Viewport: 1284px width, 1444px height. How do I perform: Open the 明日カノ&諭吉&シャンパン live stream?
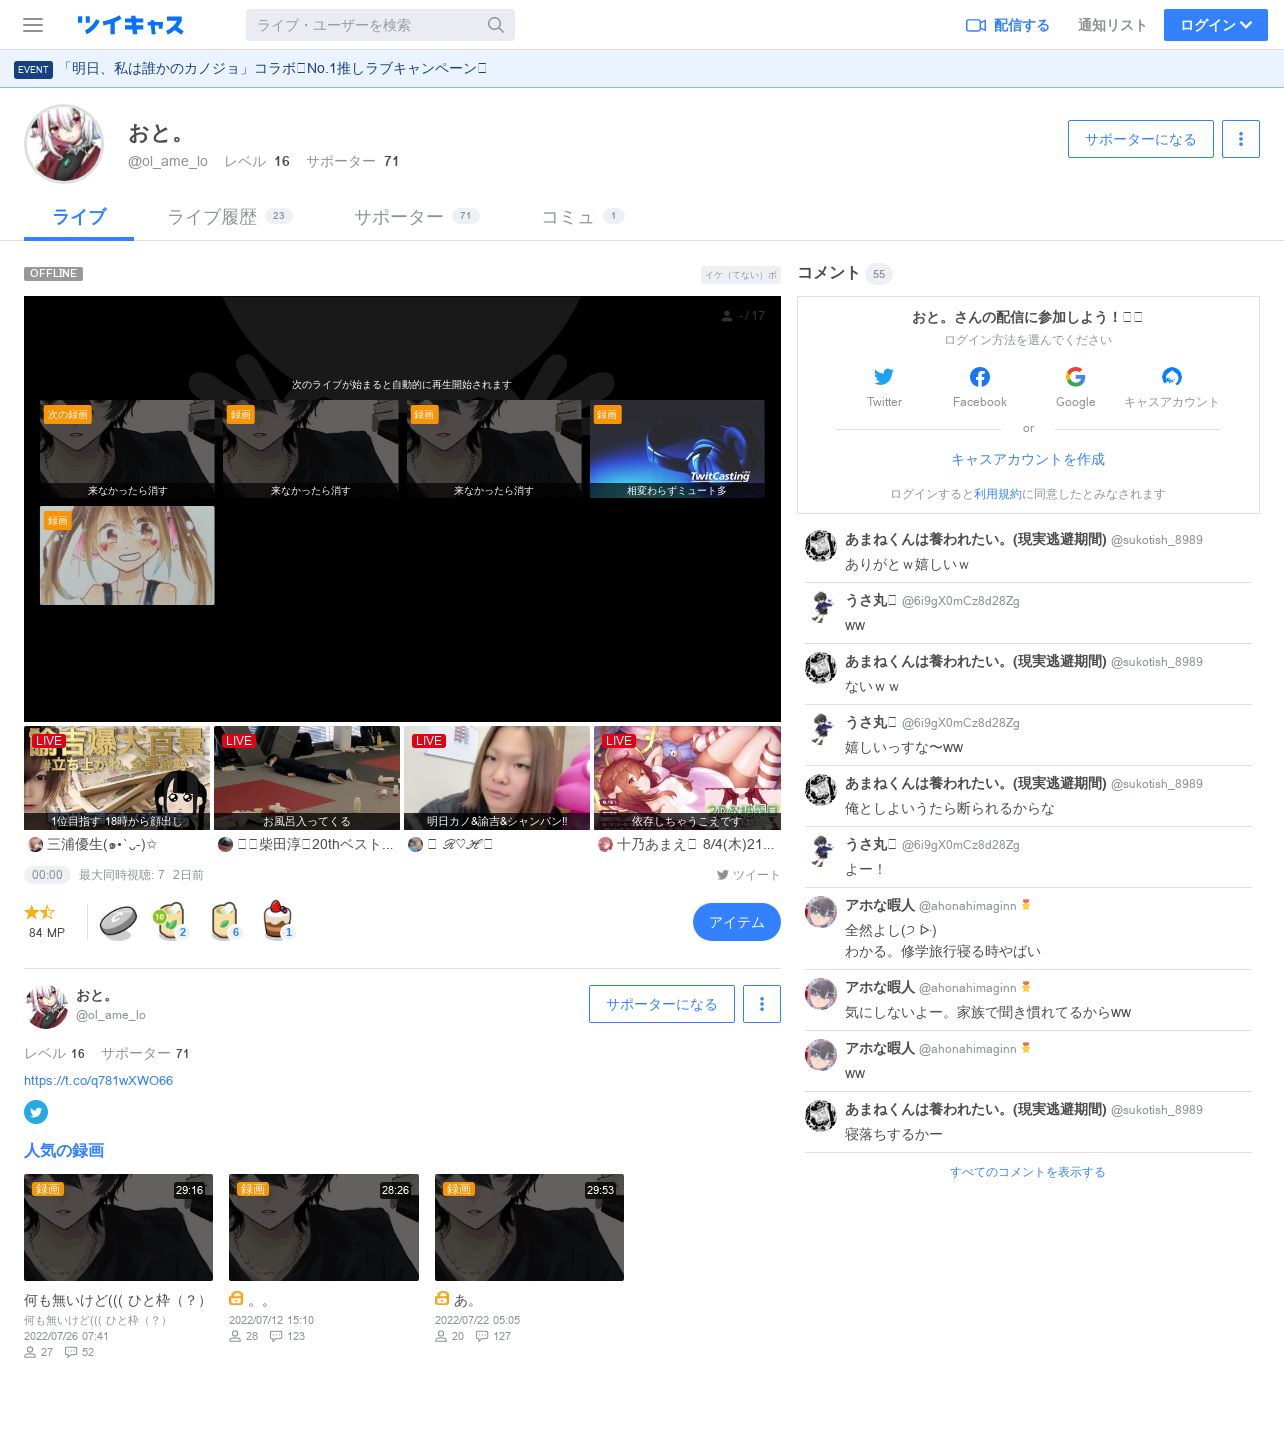[497, 778]
